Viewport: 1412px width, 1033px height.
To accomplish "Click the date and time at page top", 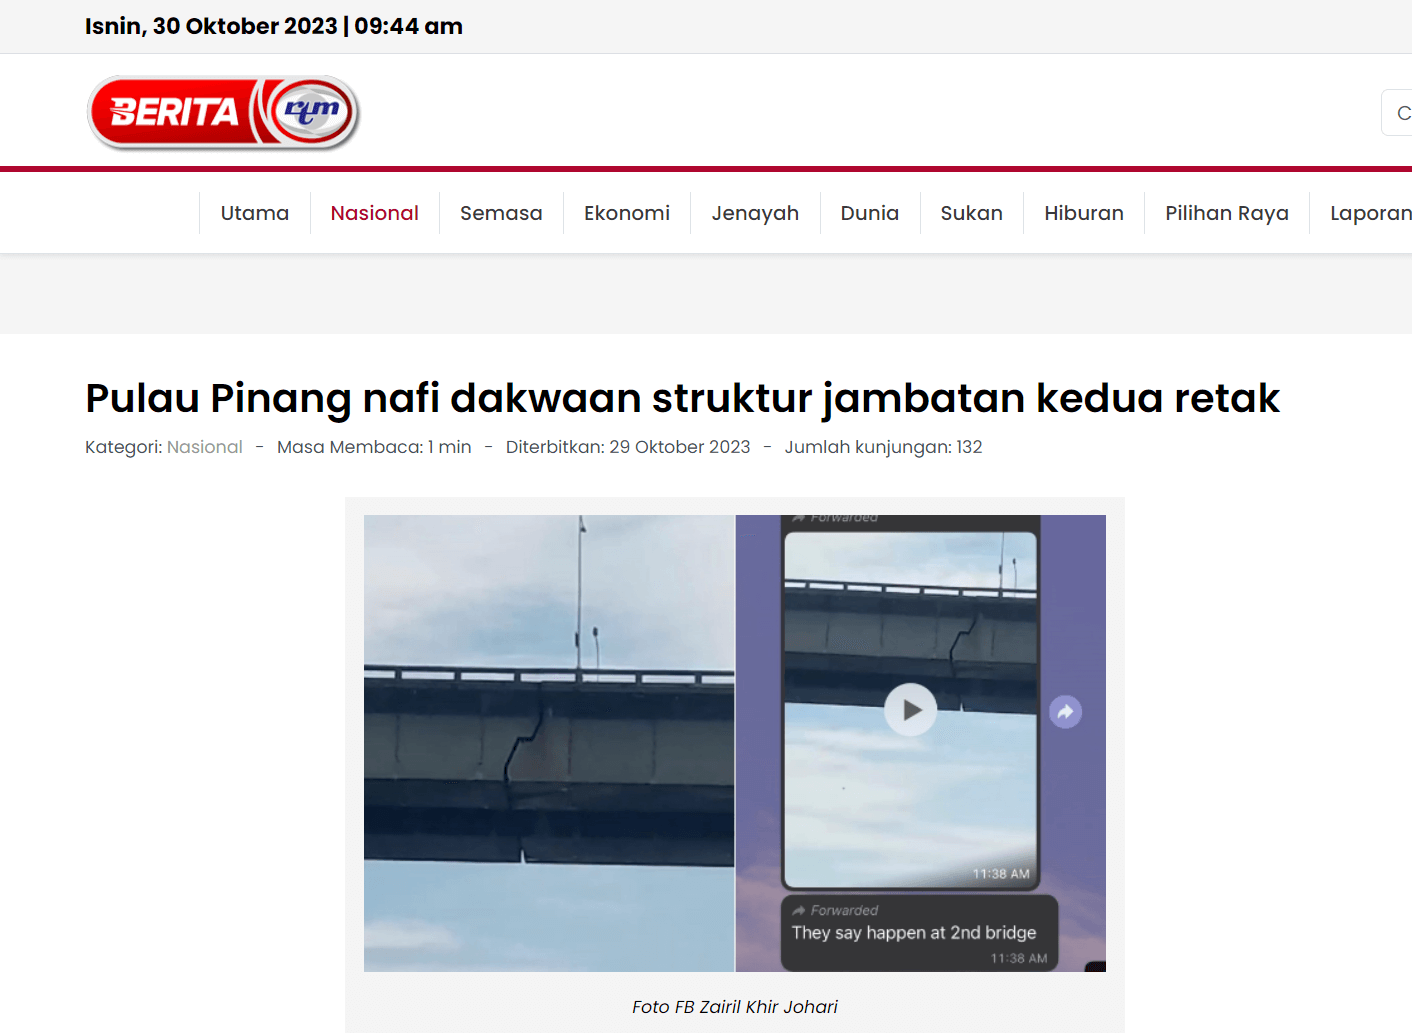I will (x=274, y=26).
